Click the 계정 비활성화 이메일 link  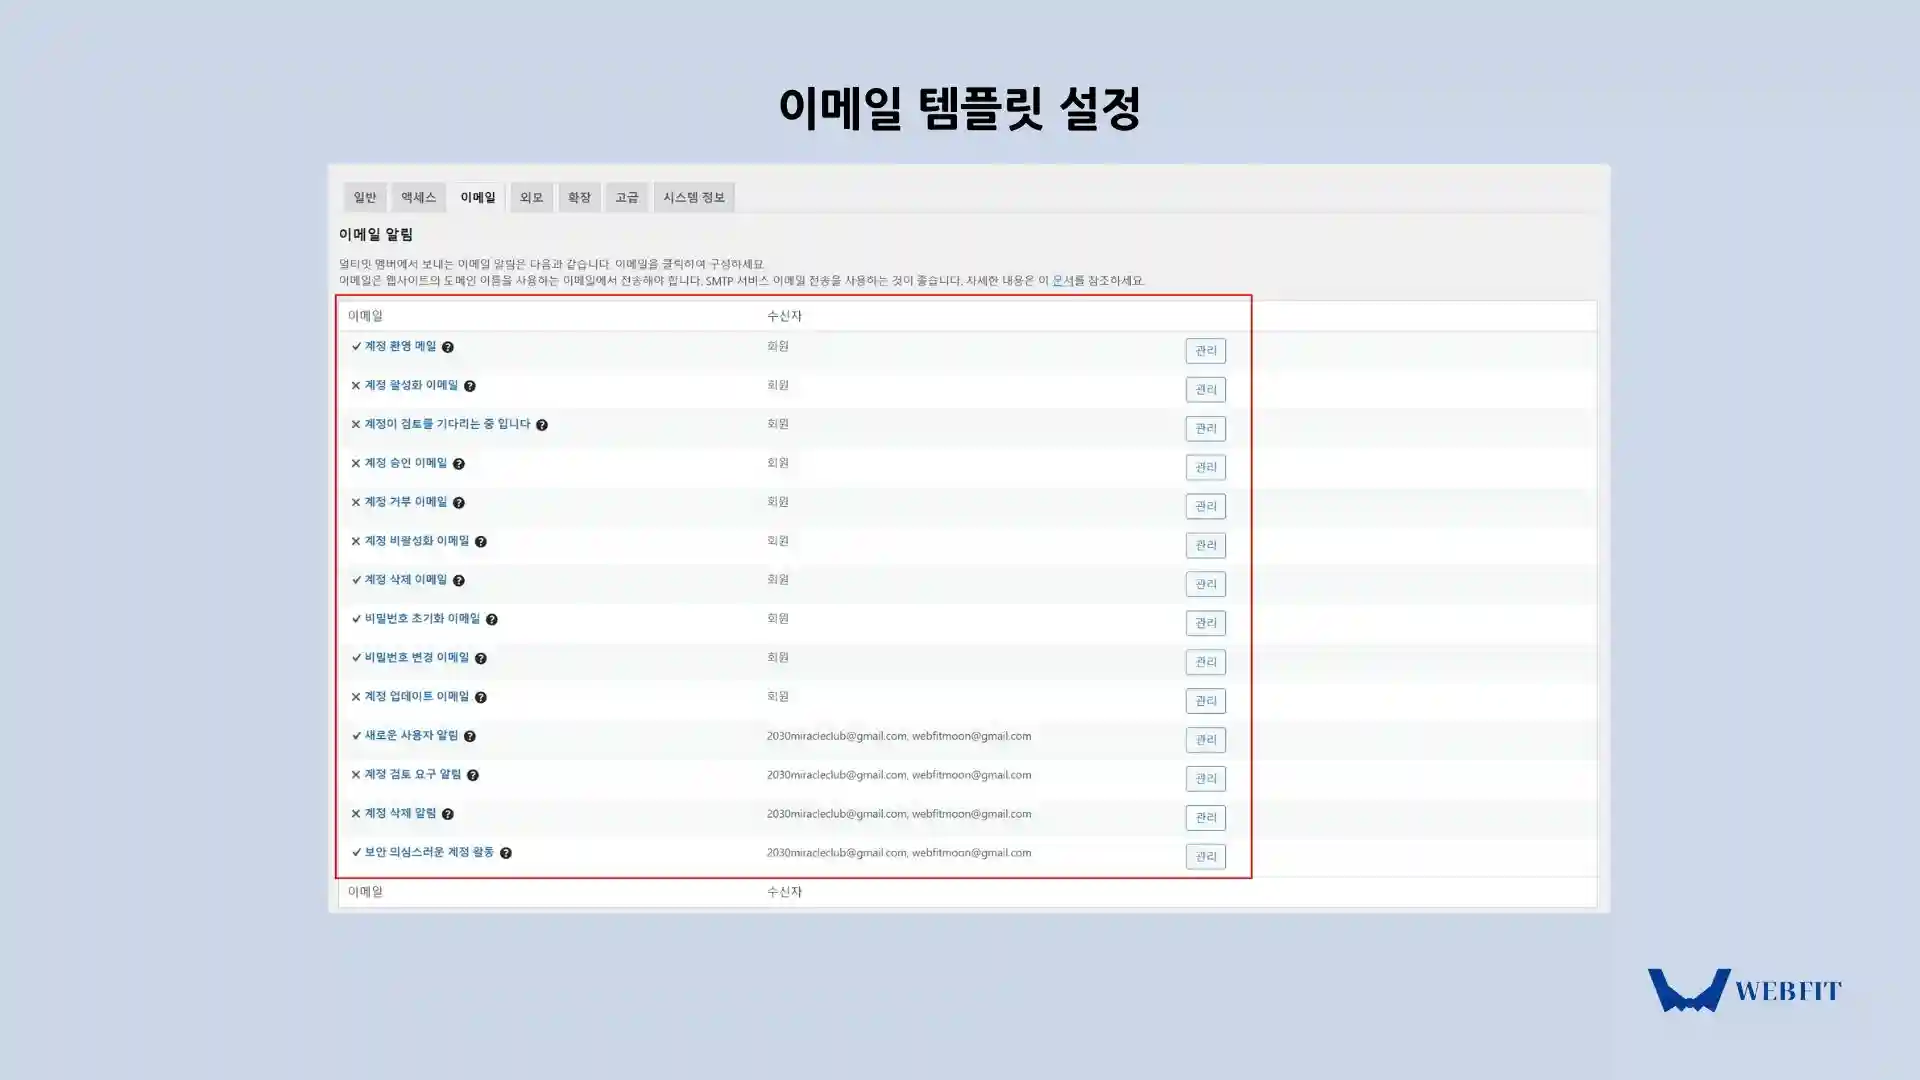[417, 541]
